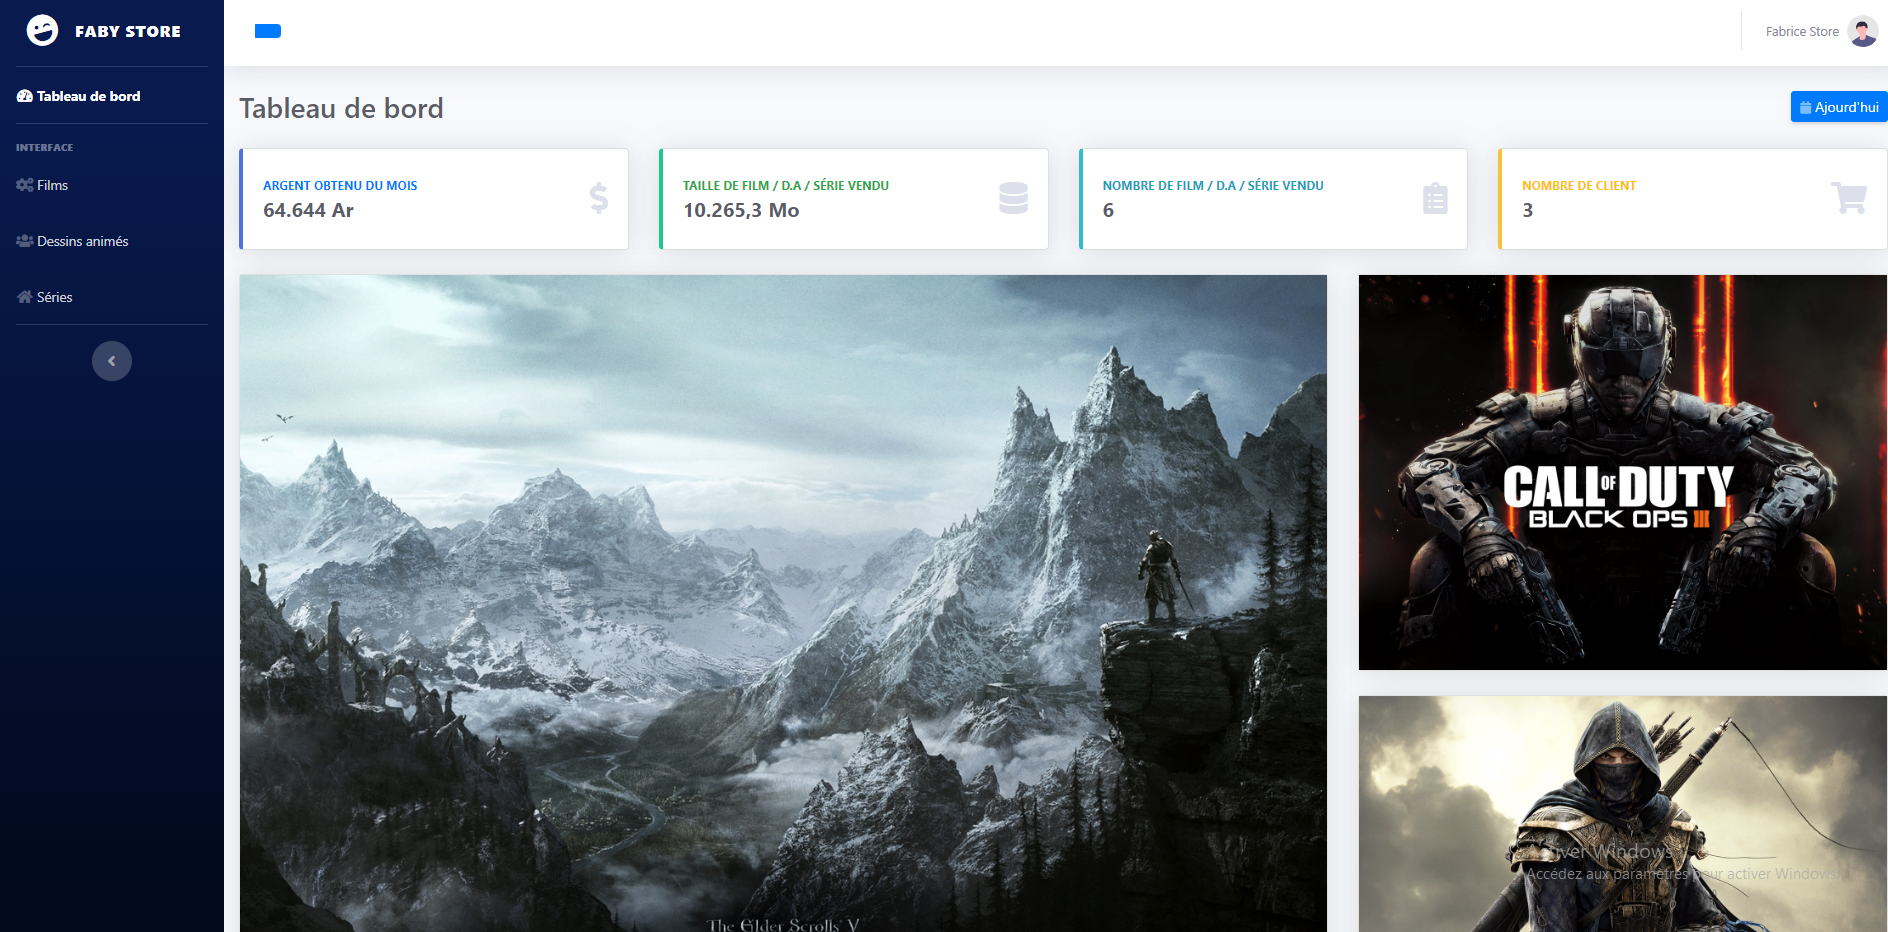Image resolution: width=1888 pixels, height=932 pixels.
Task: Click the home icon next to Séries
Action: [25, 297]
